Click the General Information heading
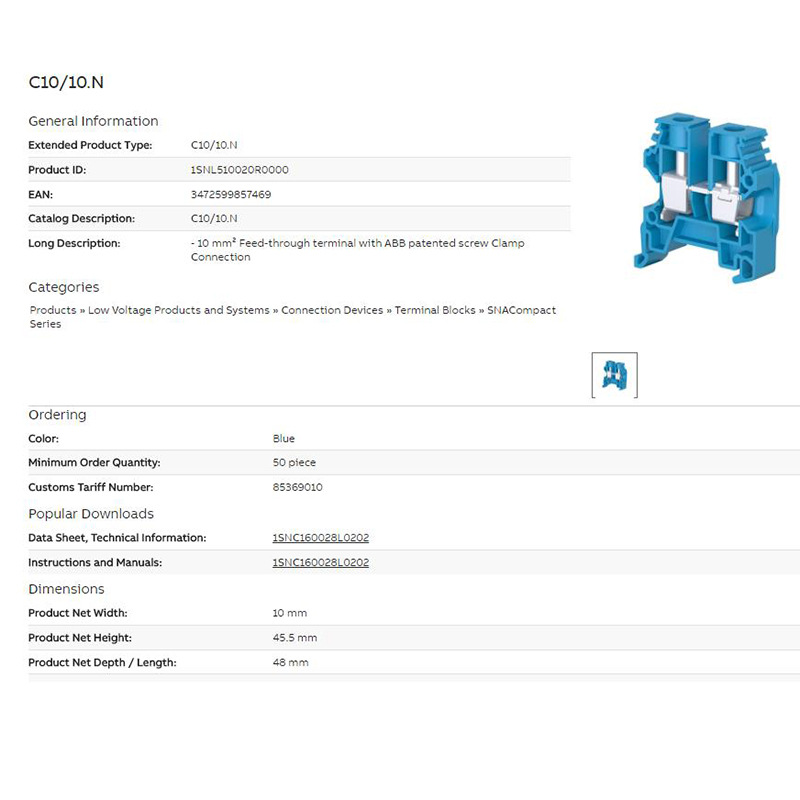The image size is (800, 800). click(x=93, y=121)
